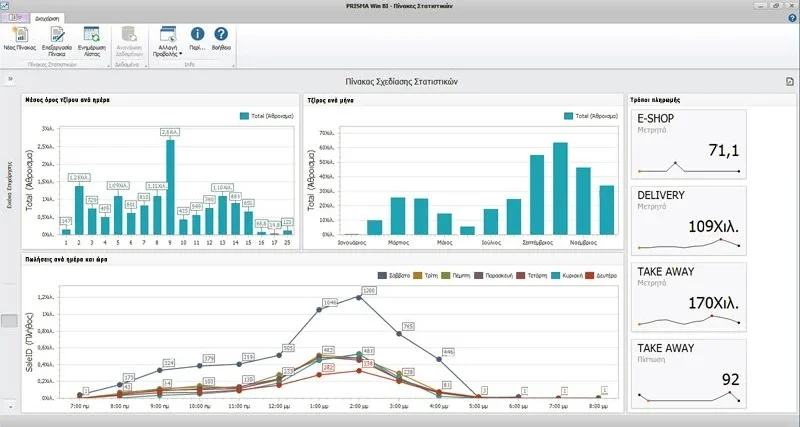The width and height of the screenshot is (800, 427).
Task: Click the Μέσος όρος τζίρου ανά ημέρα title
Action: [67, 101]
